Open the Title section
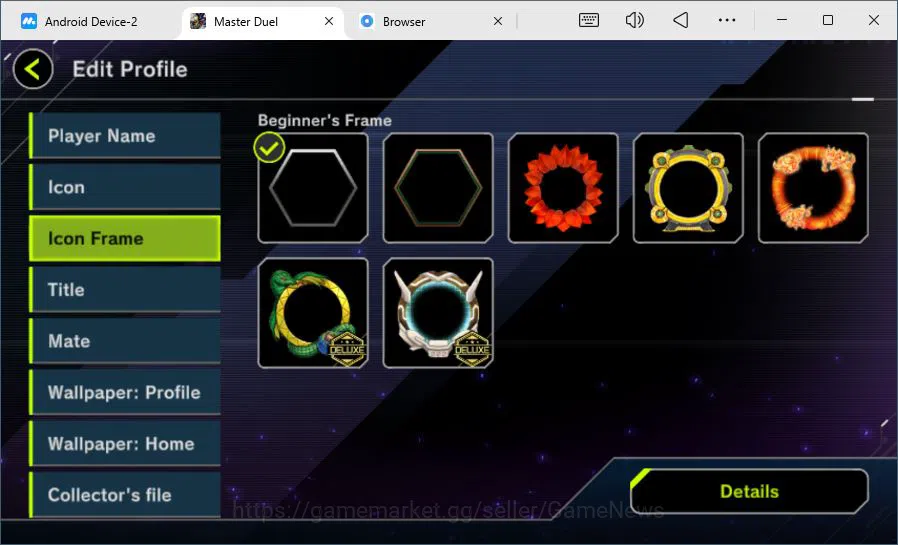The width and height of the screenshot is (898, 545). [125, 290]
